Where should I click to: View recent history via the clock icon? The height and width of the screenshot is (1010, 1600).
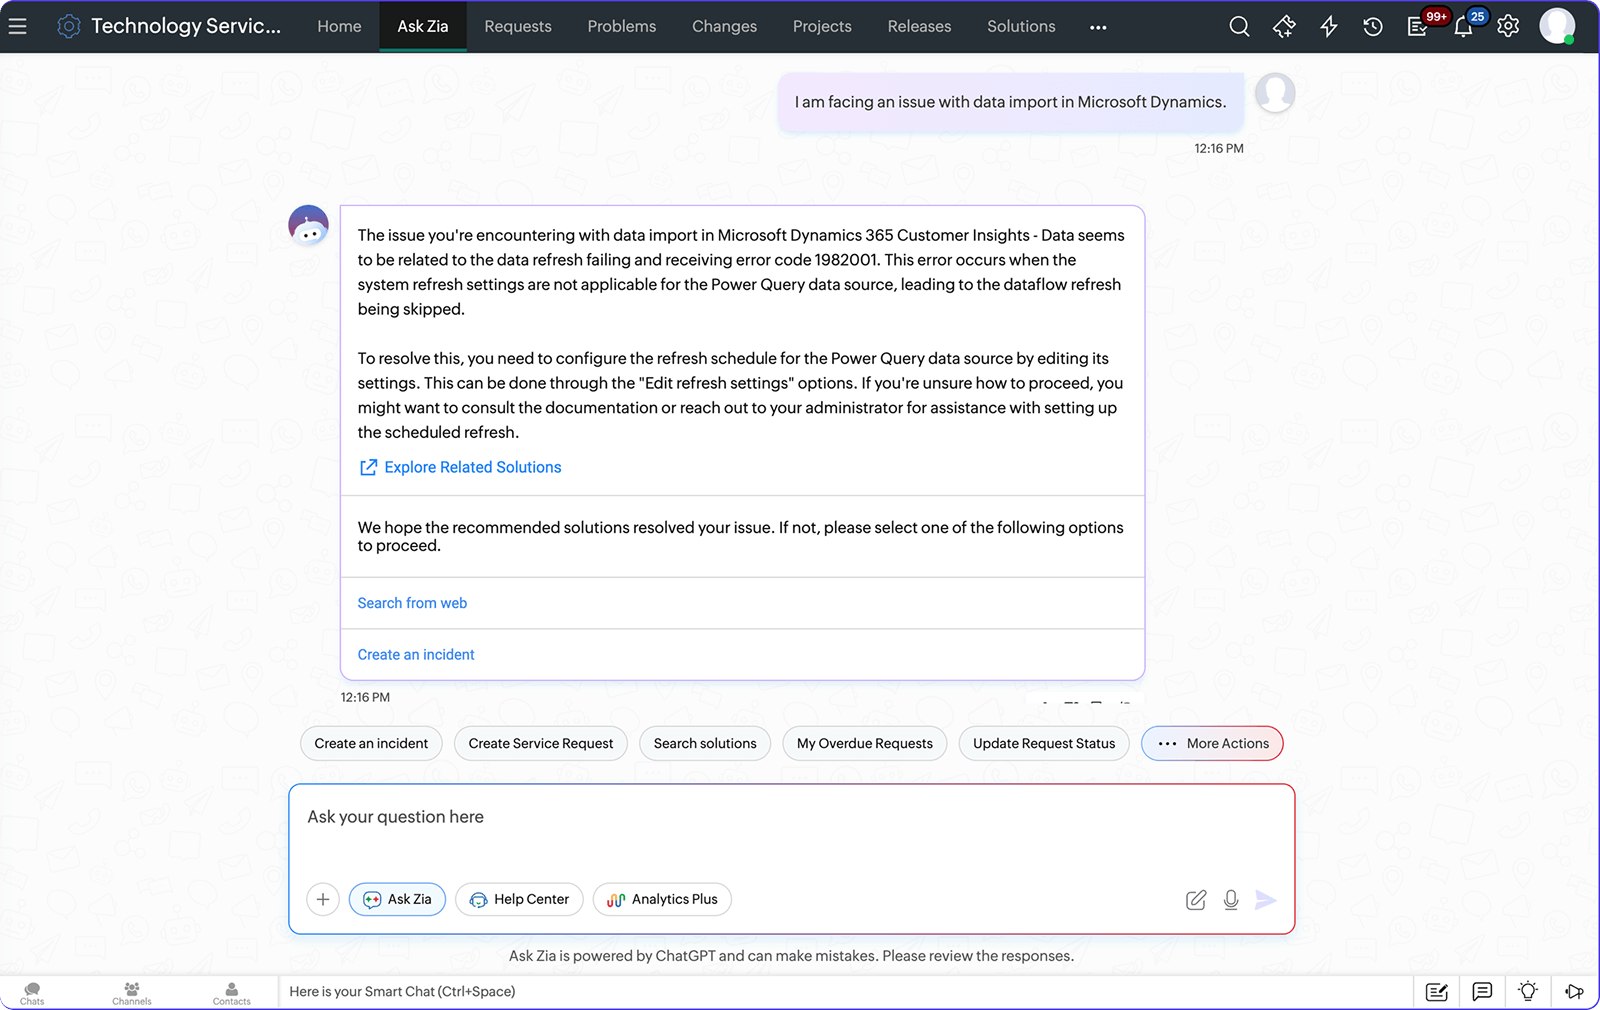tap(1372, 27)
